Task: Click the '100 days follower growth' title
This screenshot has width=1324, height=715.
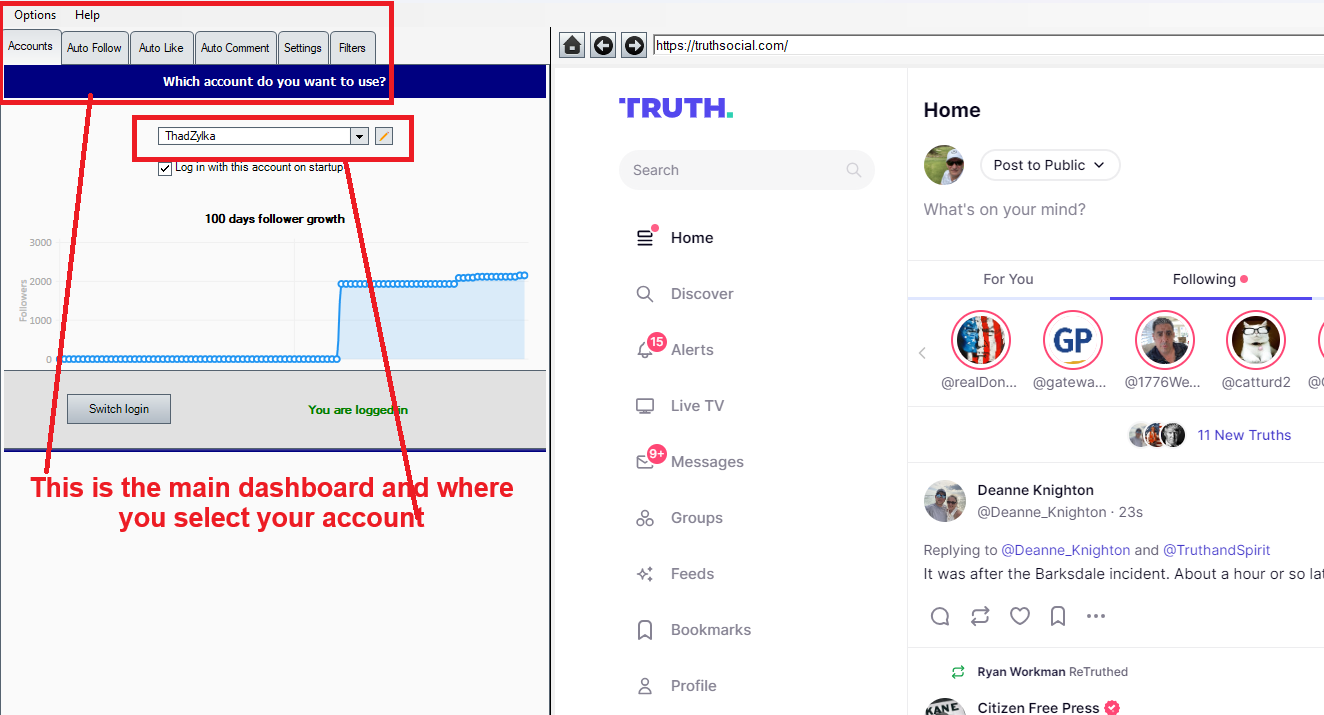Action: 275,219
